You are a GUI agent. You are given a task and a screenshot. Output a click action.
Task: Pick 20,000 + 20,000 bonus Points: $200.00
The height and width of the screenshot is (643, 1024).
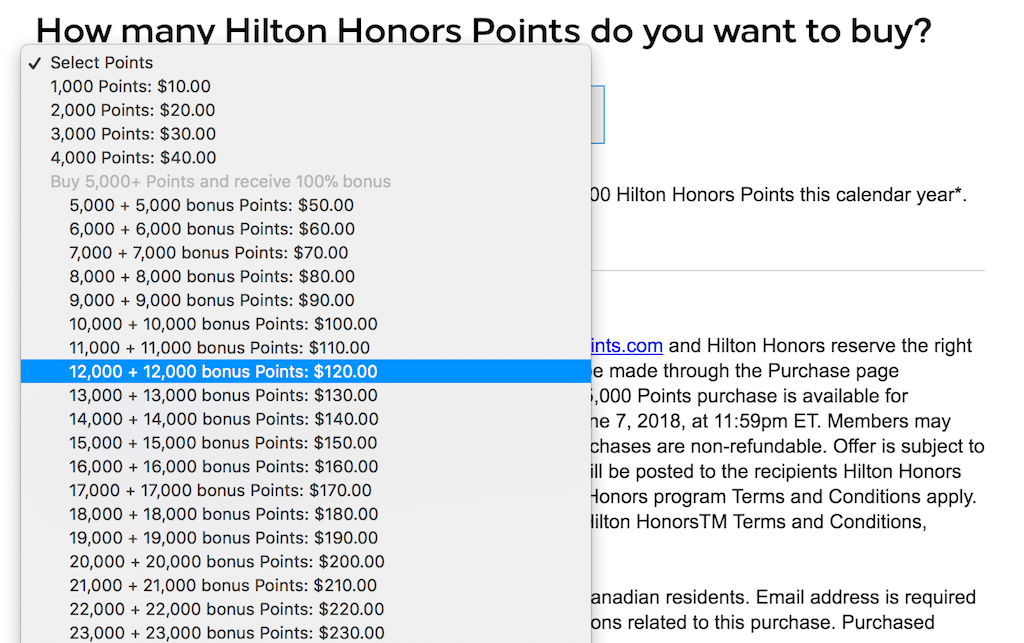[227, 562]
